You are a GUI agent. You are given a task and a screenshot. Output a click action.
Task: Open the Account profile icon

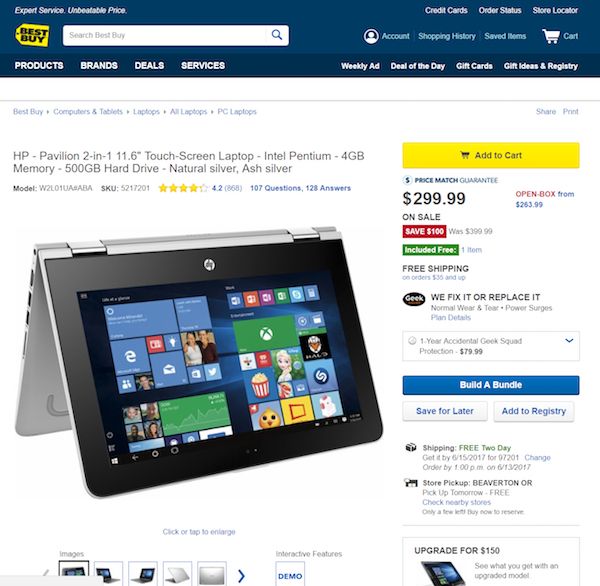[371, 36]
